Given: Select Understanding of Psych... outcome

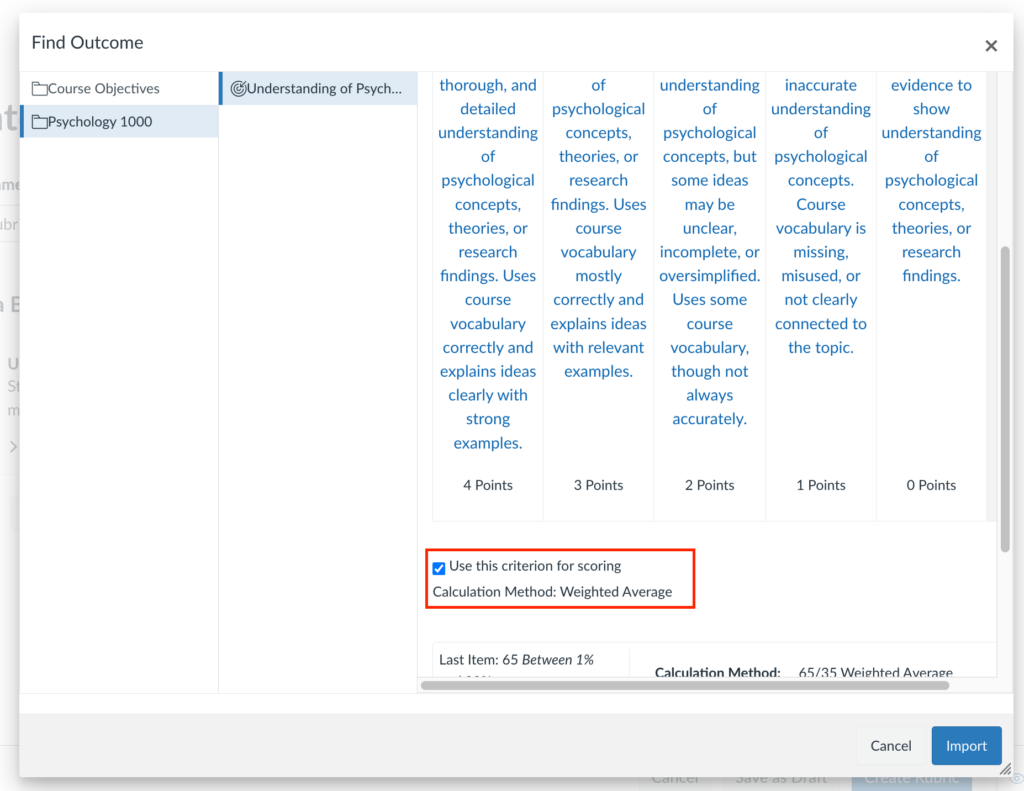Looking at the screenshot, I should coord(318,88).
